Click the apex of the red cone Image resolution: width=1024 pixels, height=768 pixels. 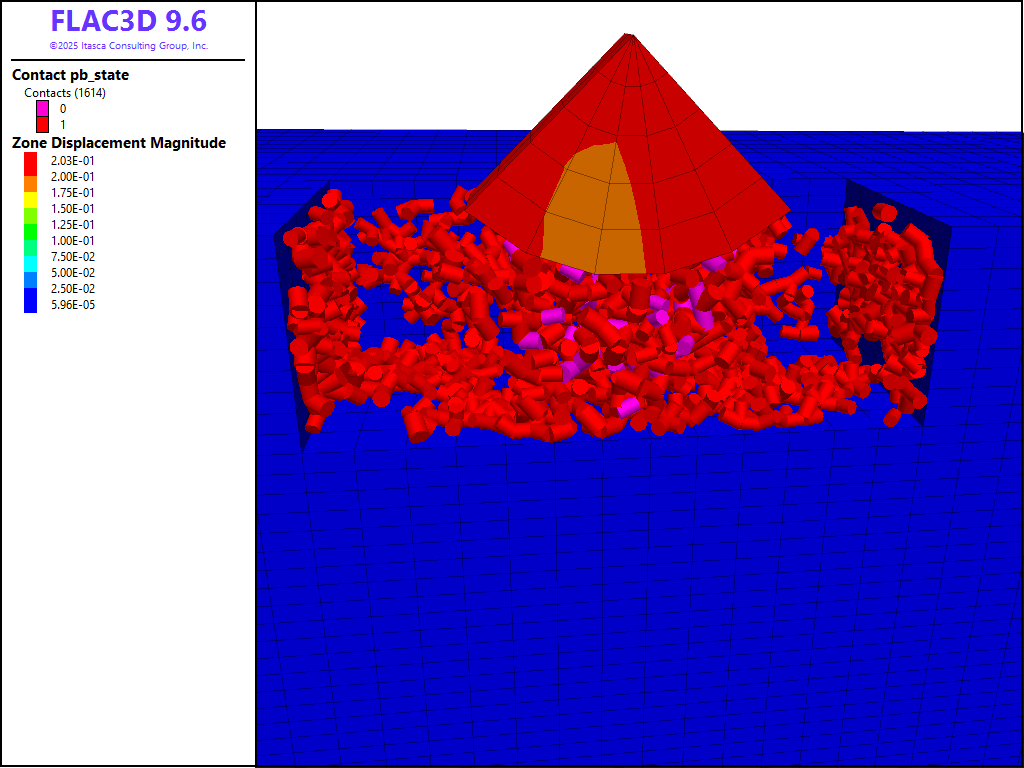[x=629, y=37]
